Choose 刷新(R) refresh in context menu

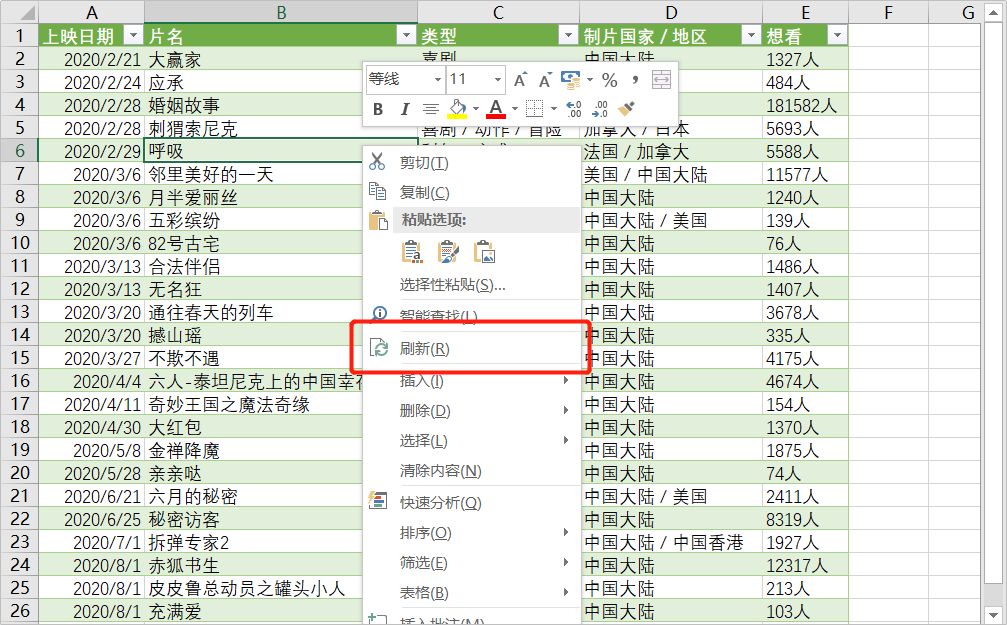(x=470, y=349)
